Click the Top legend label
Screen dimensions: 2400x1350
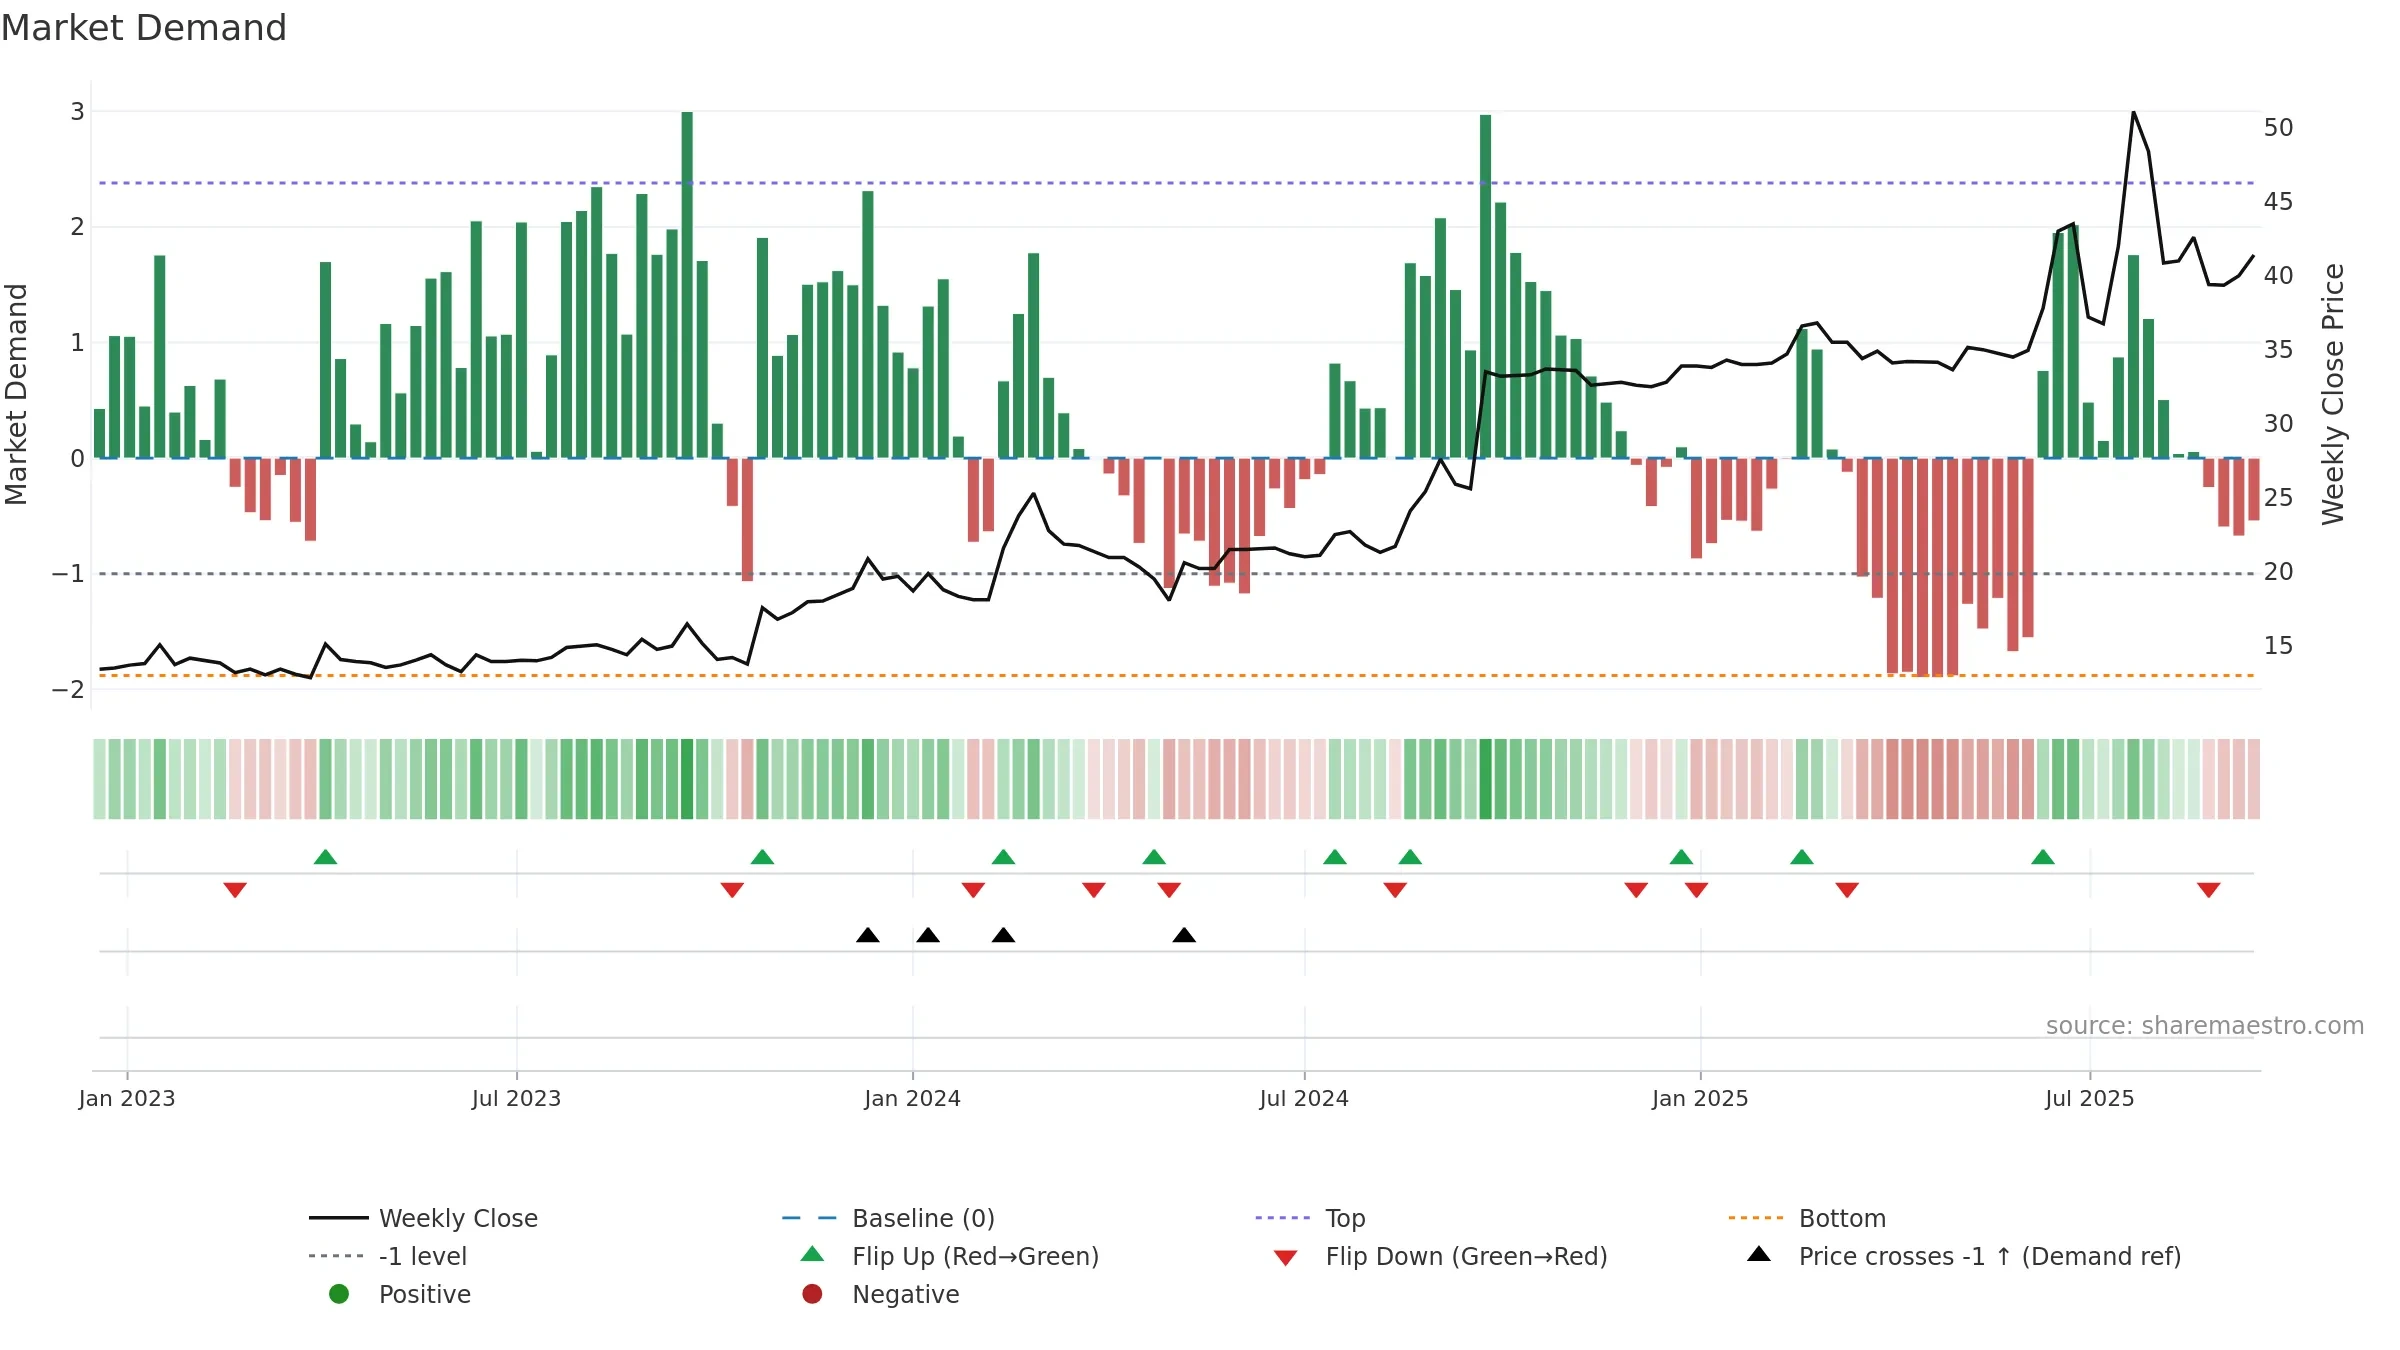[1345, 1218]
